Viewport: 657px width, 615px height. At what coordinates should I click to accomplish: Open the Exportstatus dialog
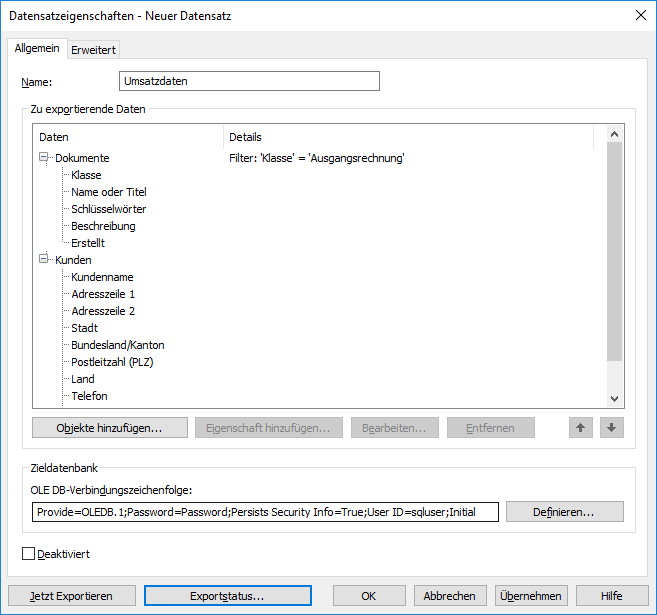tap(227, 595)
